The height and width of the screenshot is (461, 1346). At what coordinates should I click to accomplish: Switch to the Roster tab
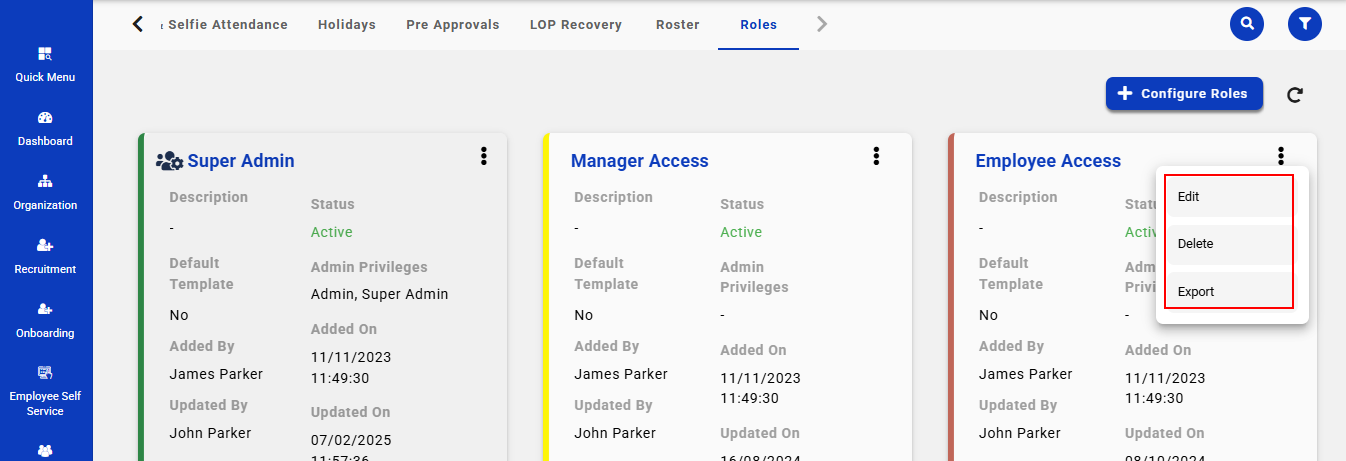pos(677,25)
